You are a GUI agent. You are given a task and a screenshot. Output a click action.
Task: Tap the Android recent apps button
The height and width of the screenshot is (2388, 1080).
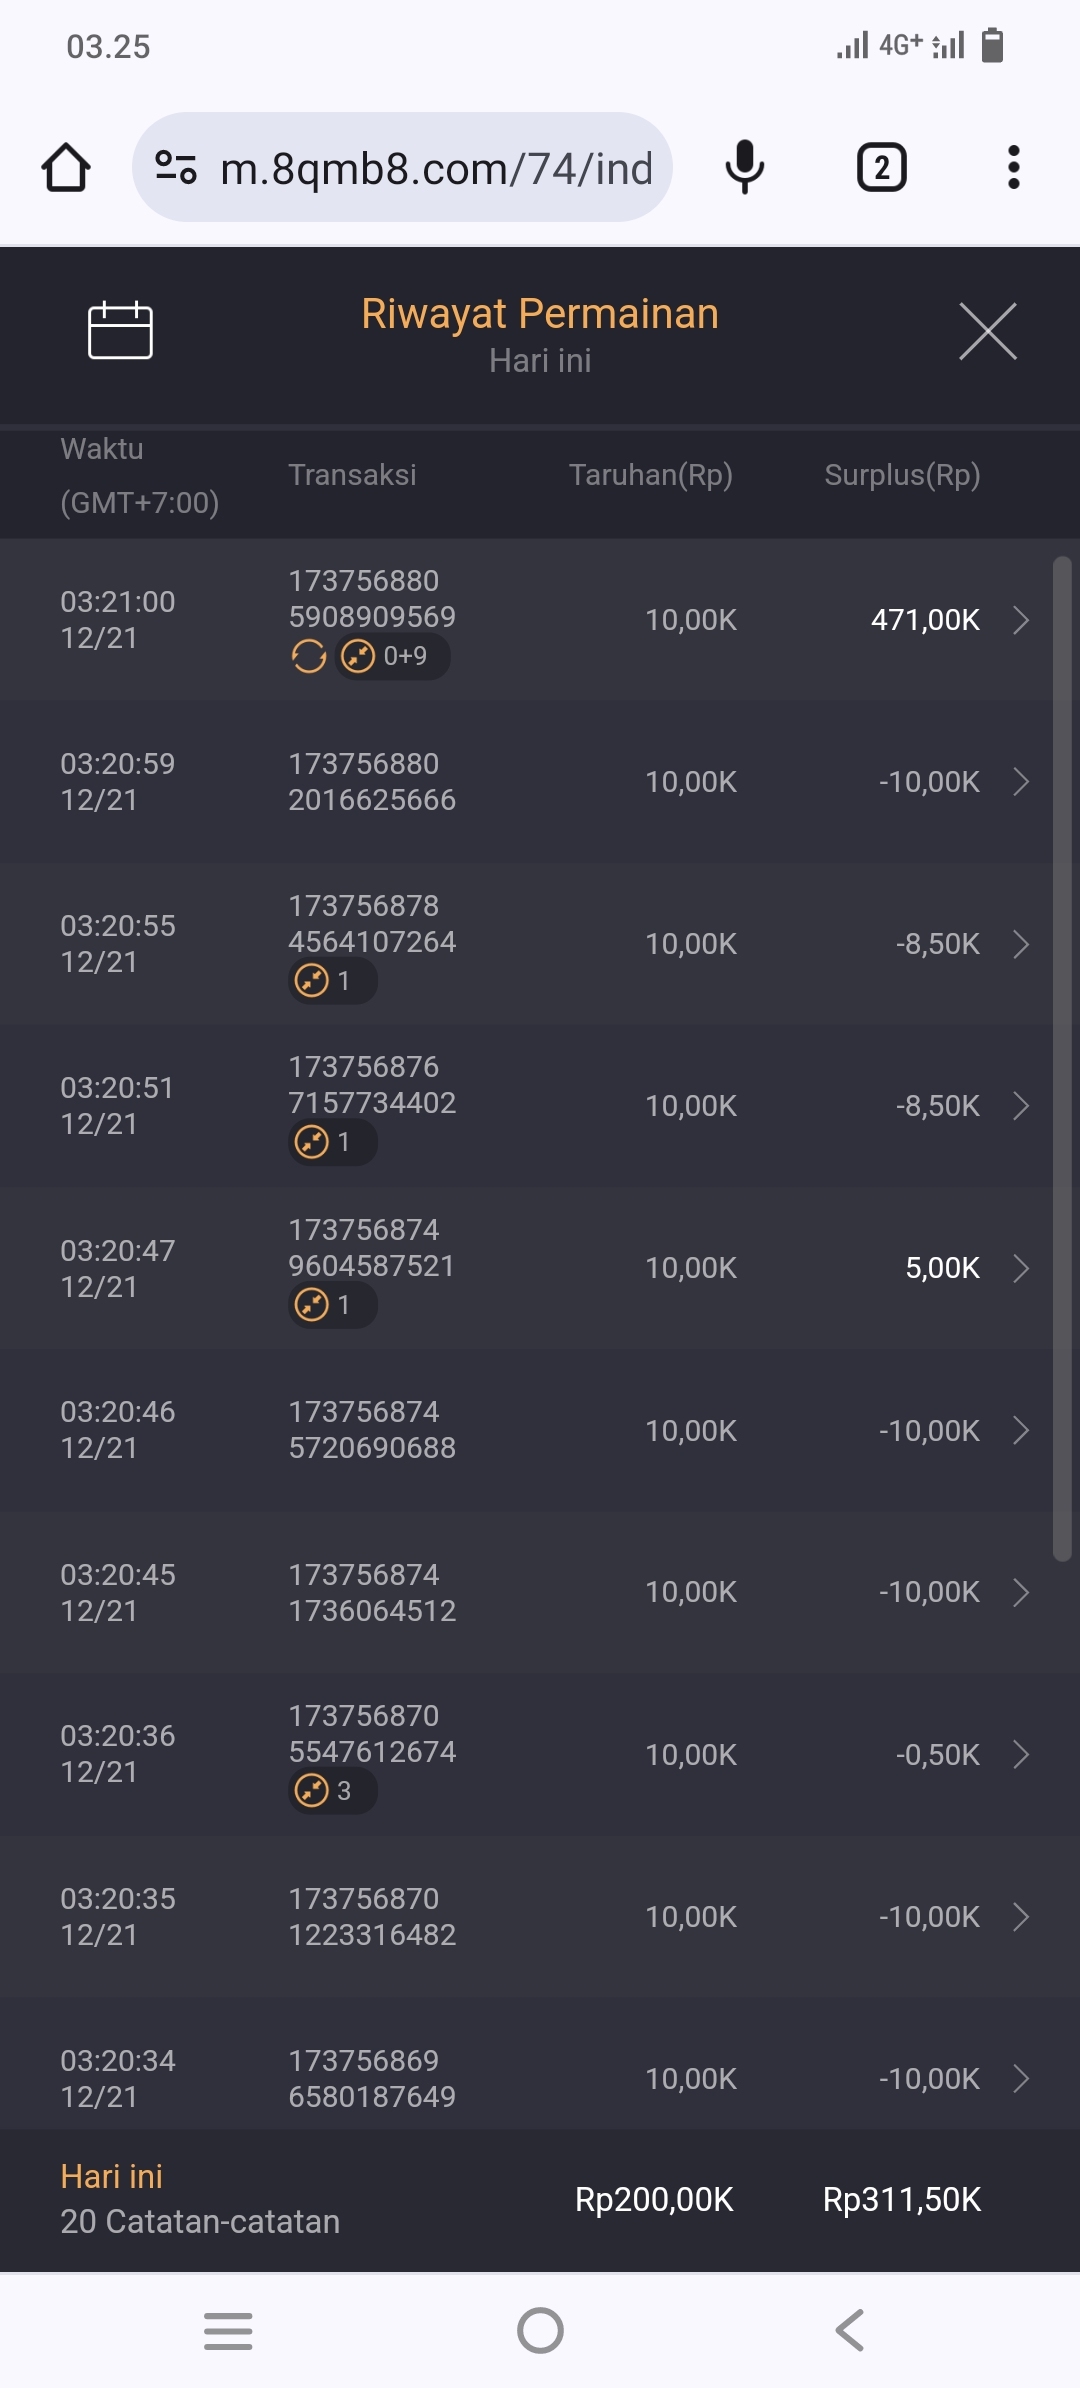click(228, 2331)
